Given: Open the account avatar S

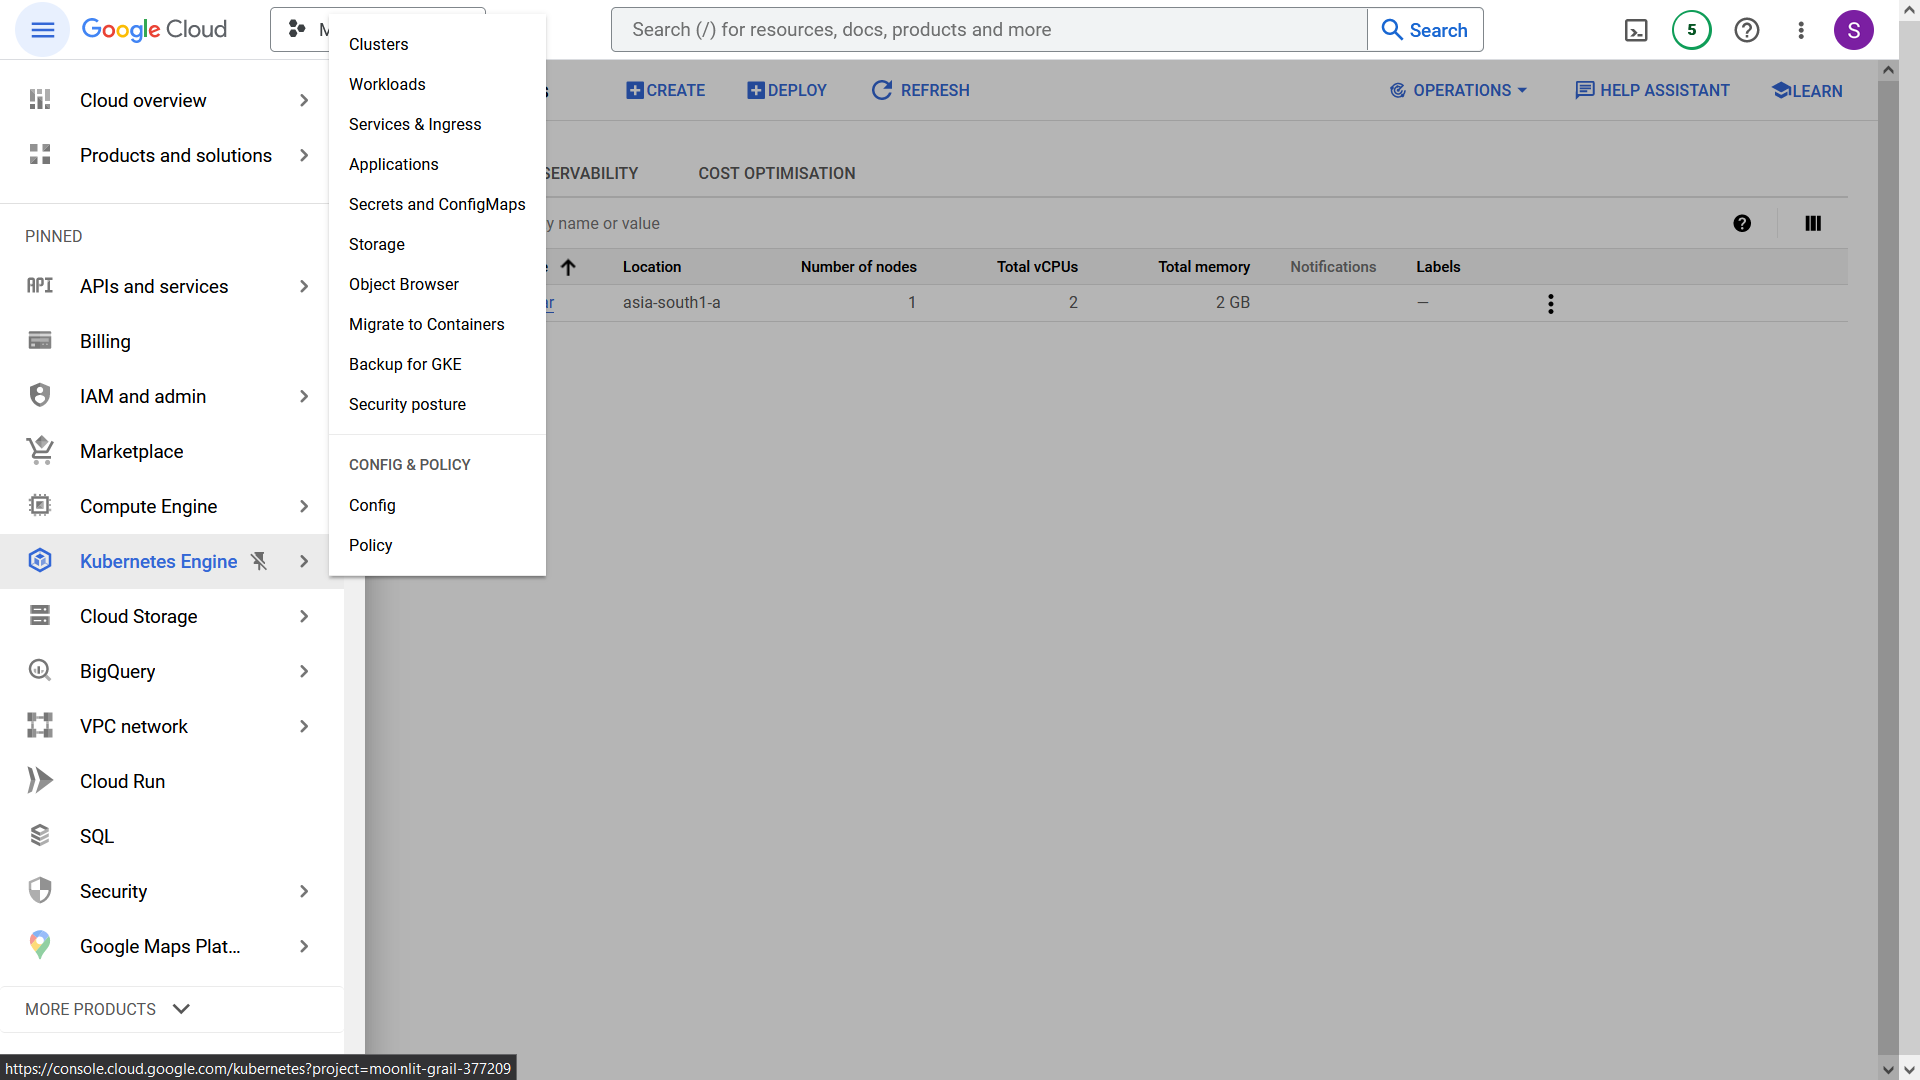Looking at the screenshot, I should click(x=1854, y=30).
